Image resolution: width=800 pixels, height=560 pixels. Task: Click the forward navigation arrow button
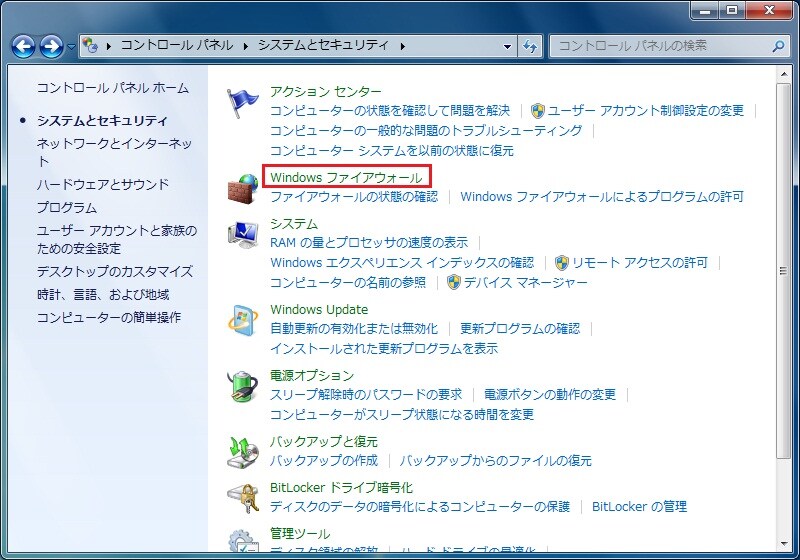pyautogui.click(x=52, y=46)
